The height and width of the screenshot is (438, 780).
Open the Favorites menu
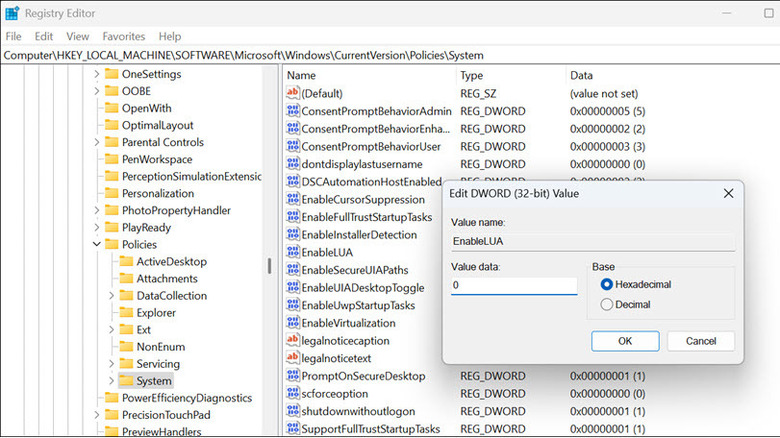[123, 36]
